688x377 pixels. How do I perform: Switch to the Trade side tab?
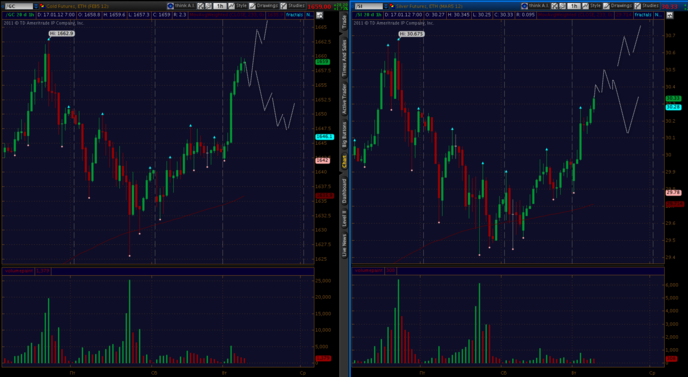[344, 22]
